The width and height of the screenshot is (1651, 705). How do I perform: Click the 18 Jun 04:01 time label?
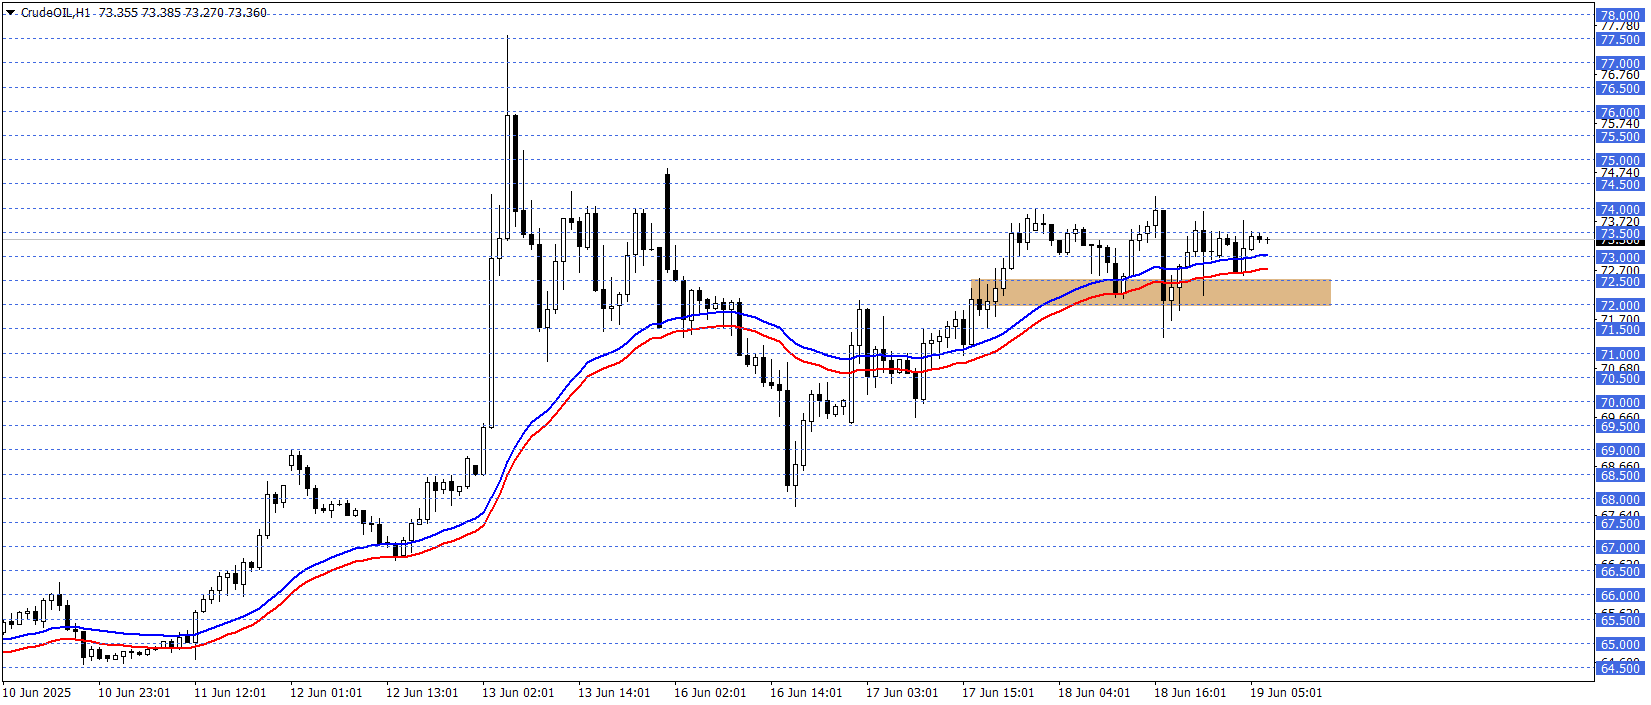[1094, 693]
